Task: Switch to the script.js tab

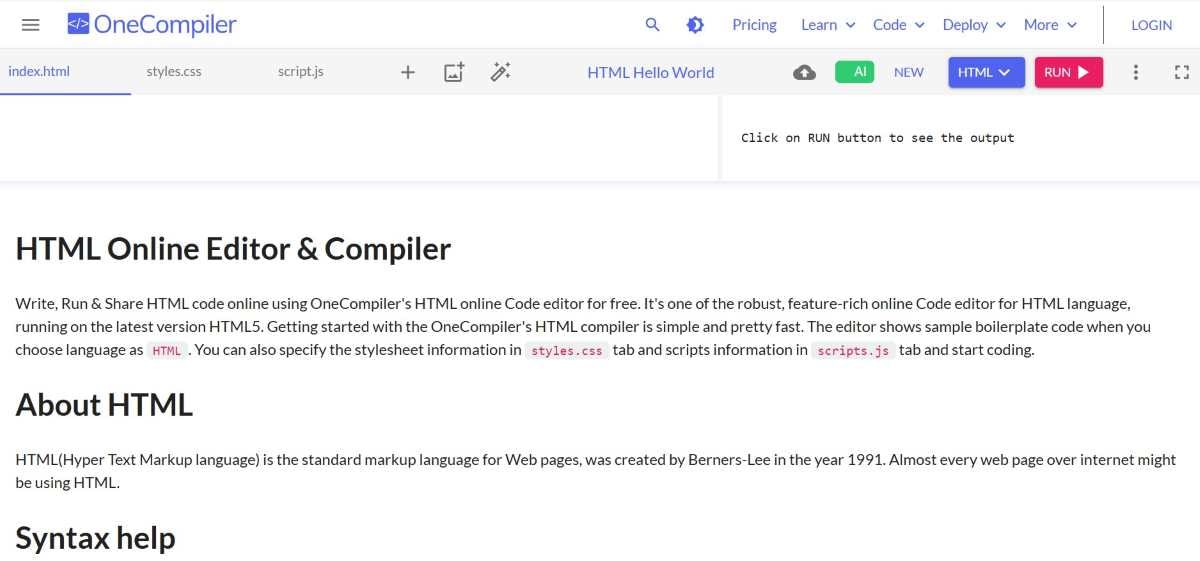Action: pyautogui.click(x=300, y=72)
